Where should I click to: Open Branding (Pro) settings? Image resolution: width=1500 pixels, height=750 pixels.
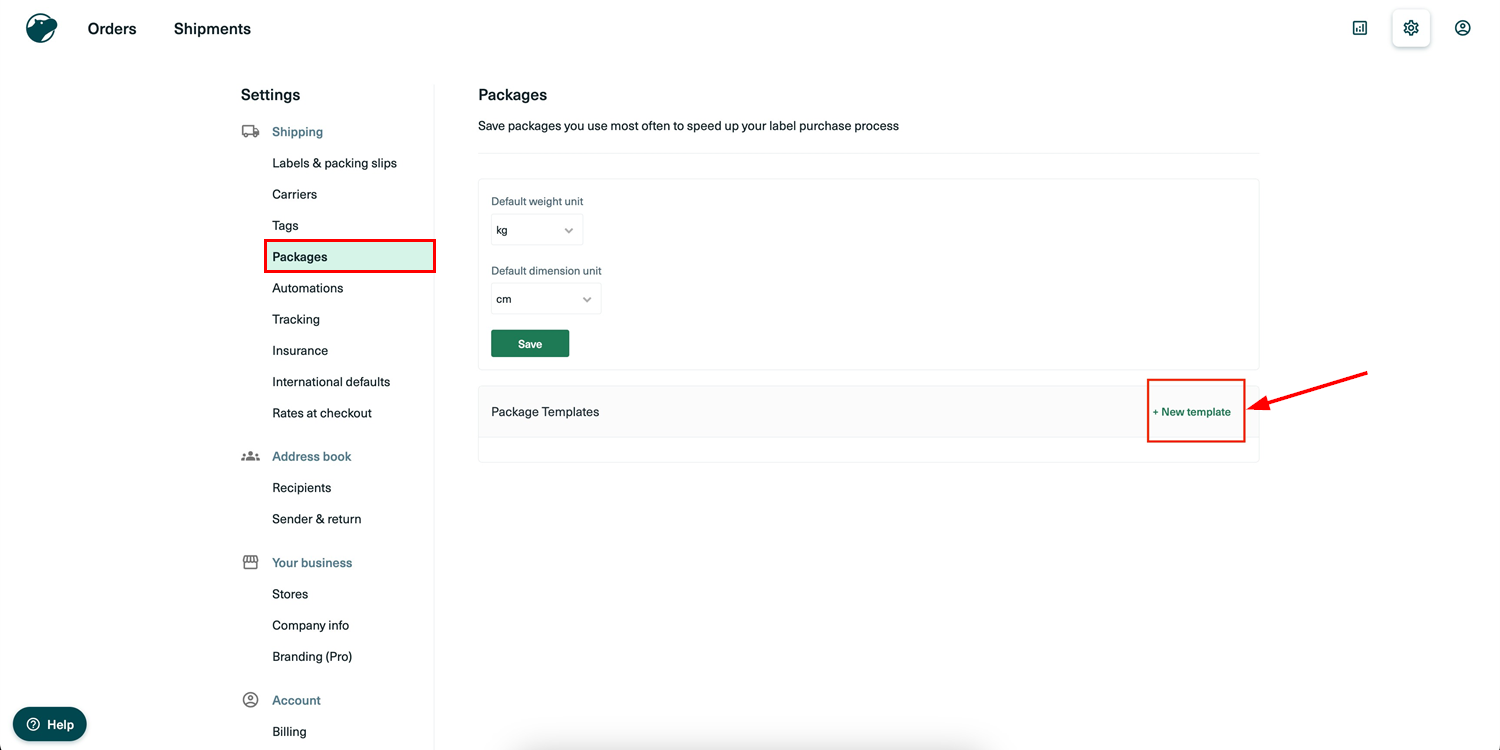[x=312, y=657]
